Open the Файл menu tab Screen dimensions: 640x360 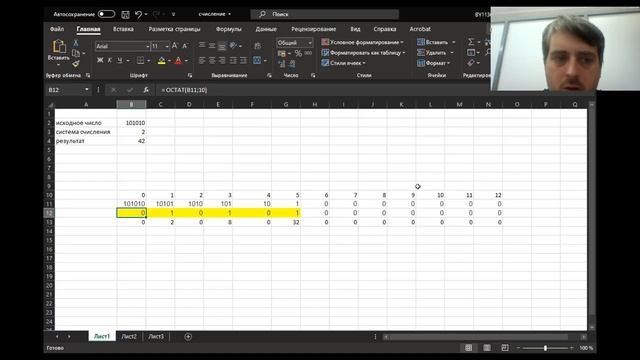57,29
